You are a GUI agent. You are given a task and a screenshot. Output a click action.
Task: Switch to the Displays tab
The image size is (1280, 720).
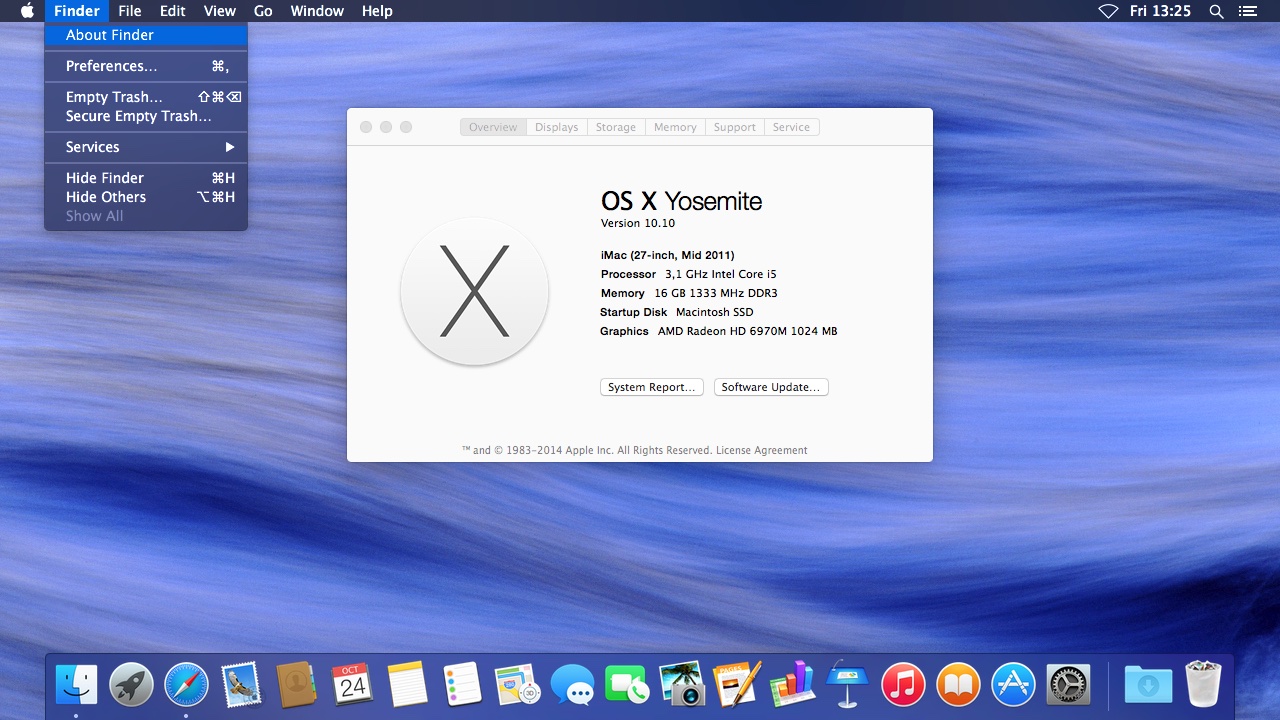coord(557,127)
